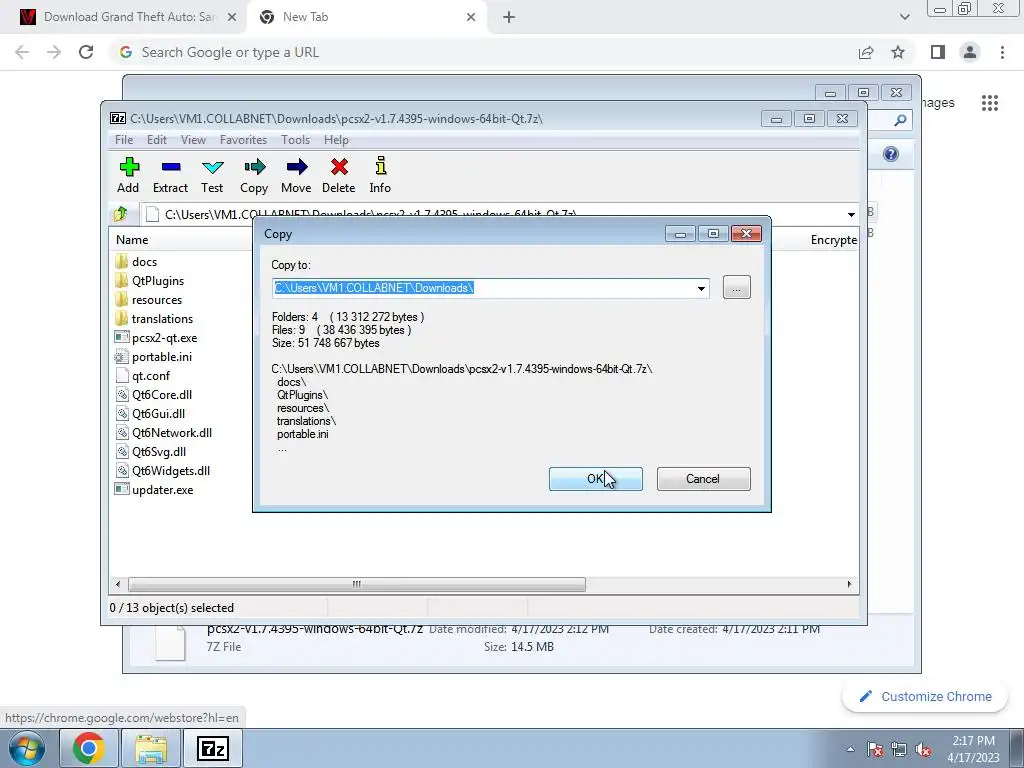
Task: Click the horizontal scrollbar in 7-Zip list
Action: 357,584
